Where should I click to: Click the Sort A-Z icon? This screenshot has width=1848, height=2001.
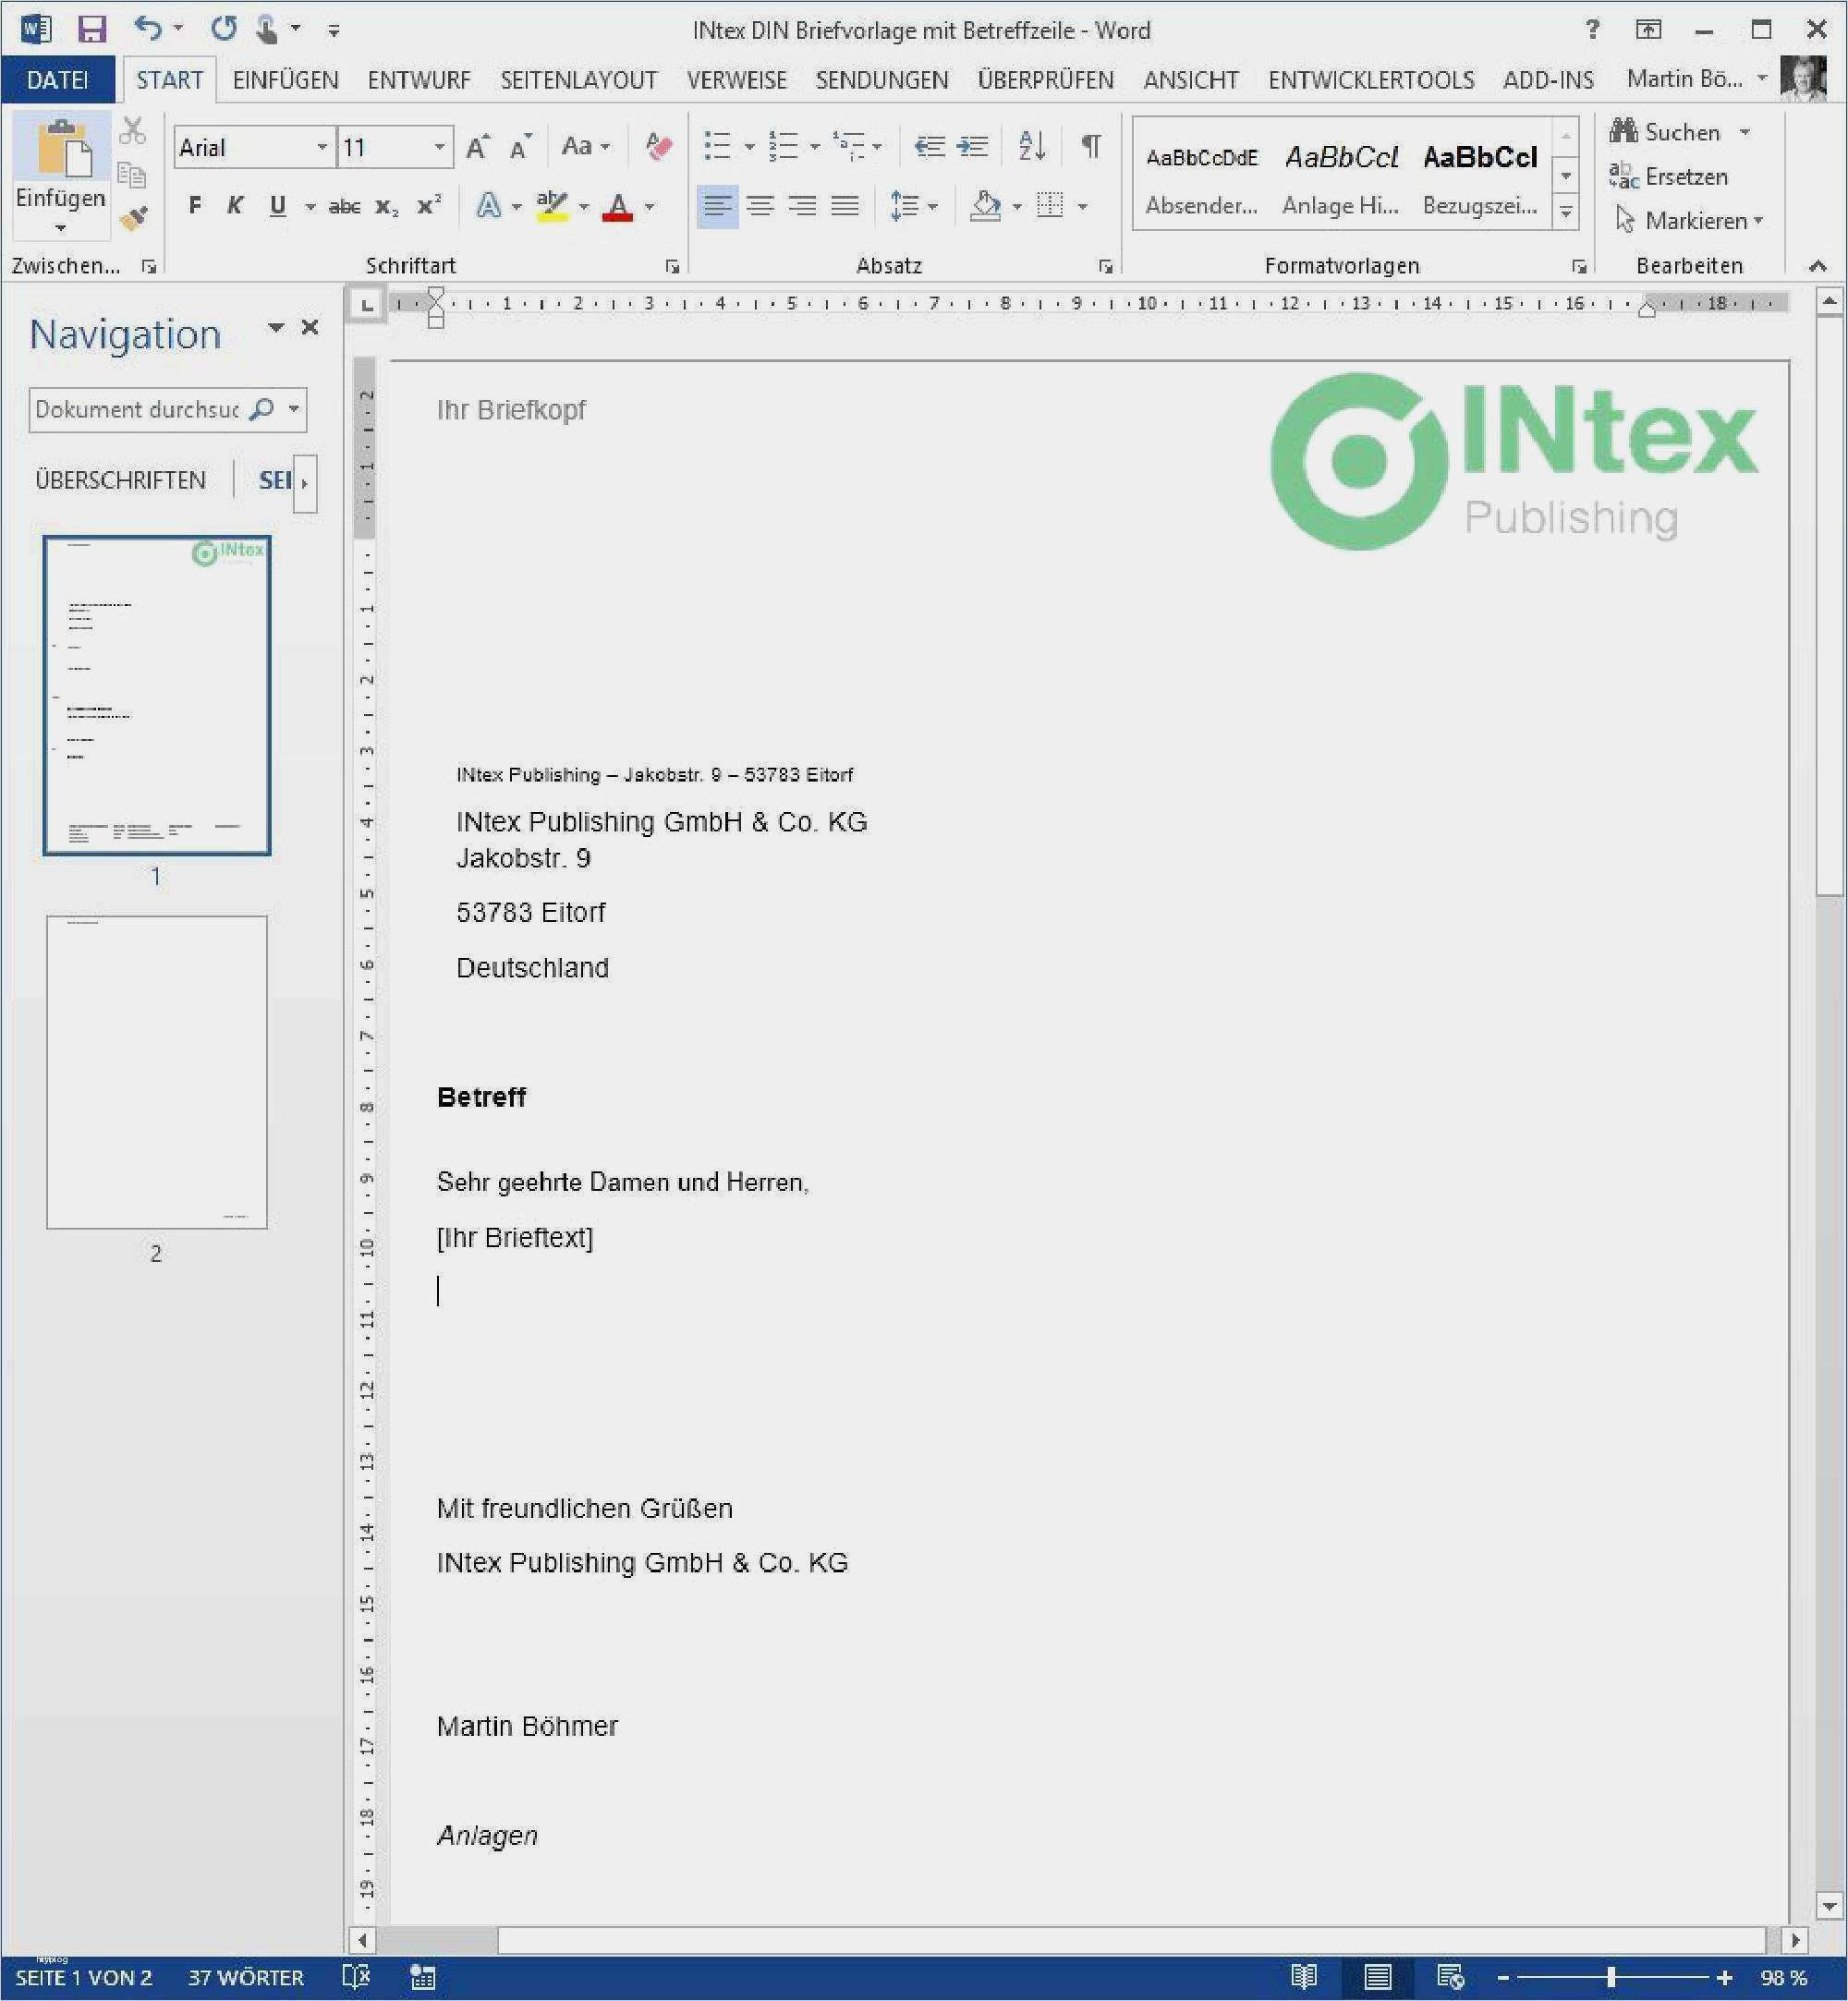1031,147
